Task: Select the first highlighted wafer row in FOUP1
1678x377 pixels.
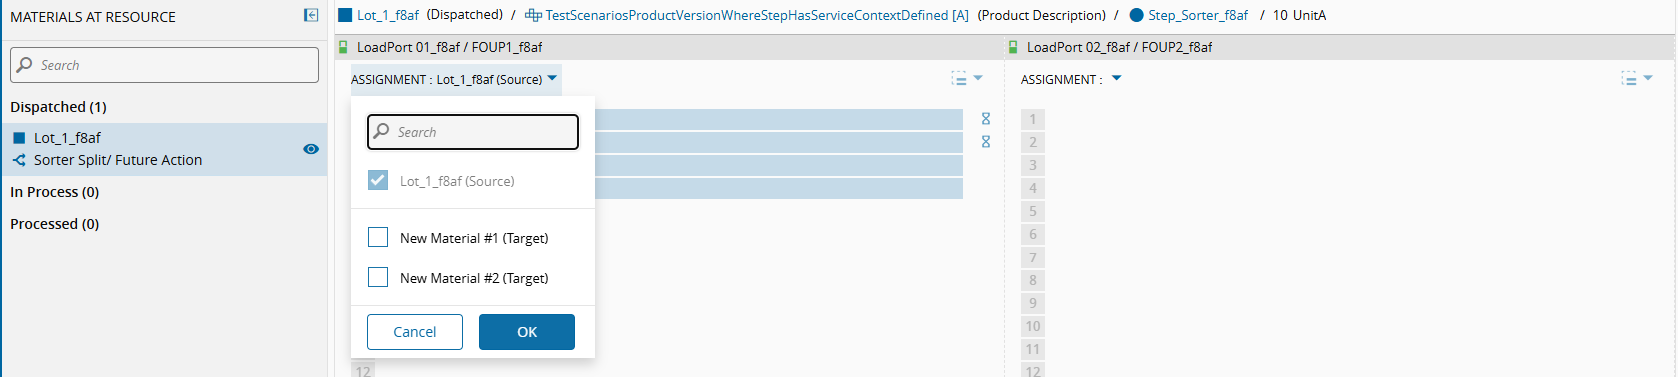Action: point(779,119)
